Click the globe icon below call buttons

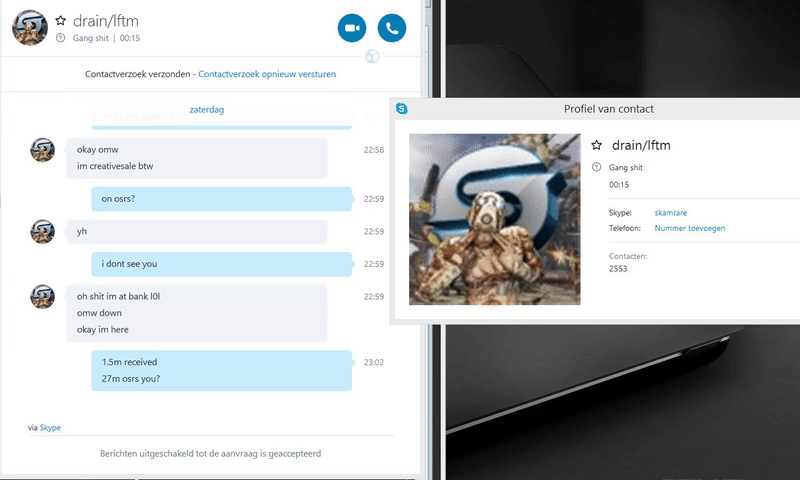coord(372,56)
